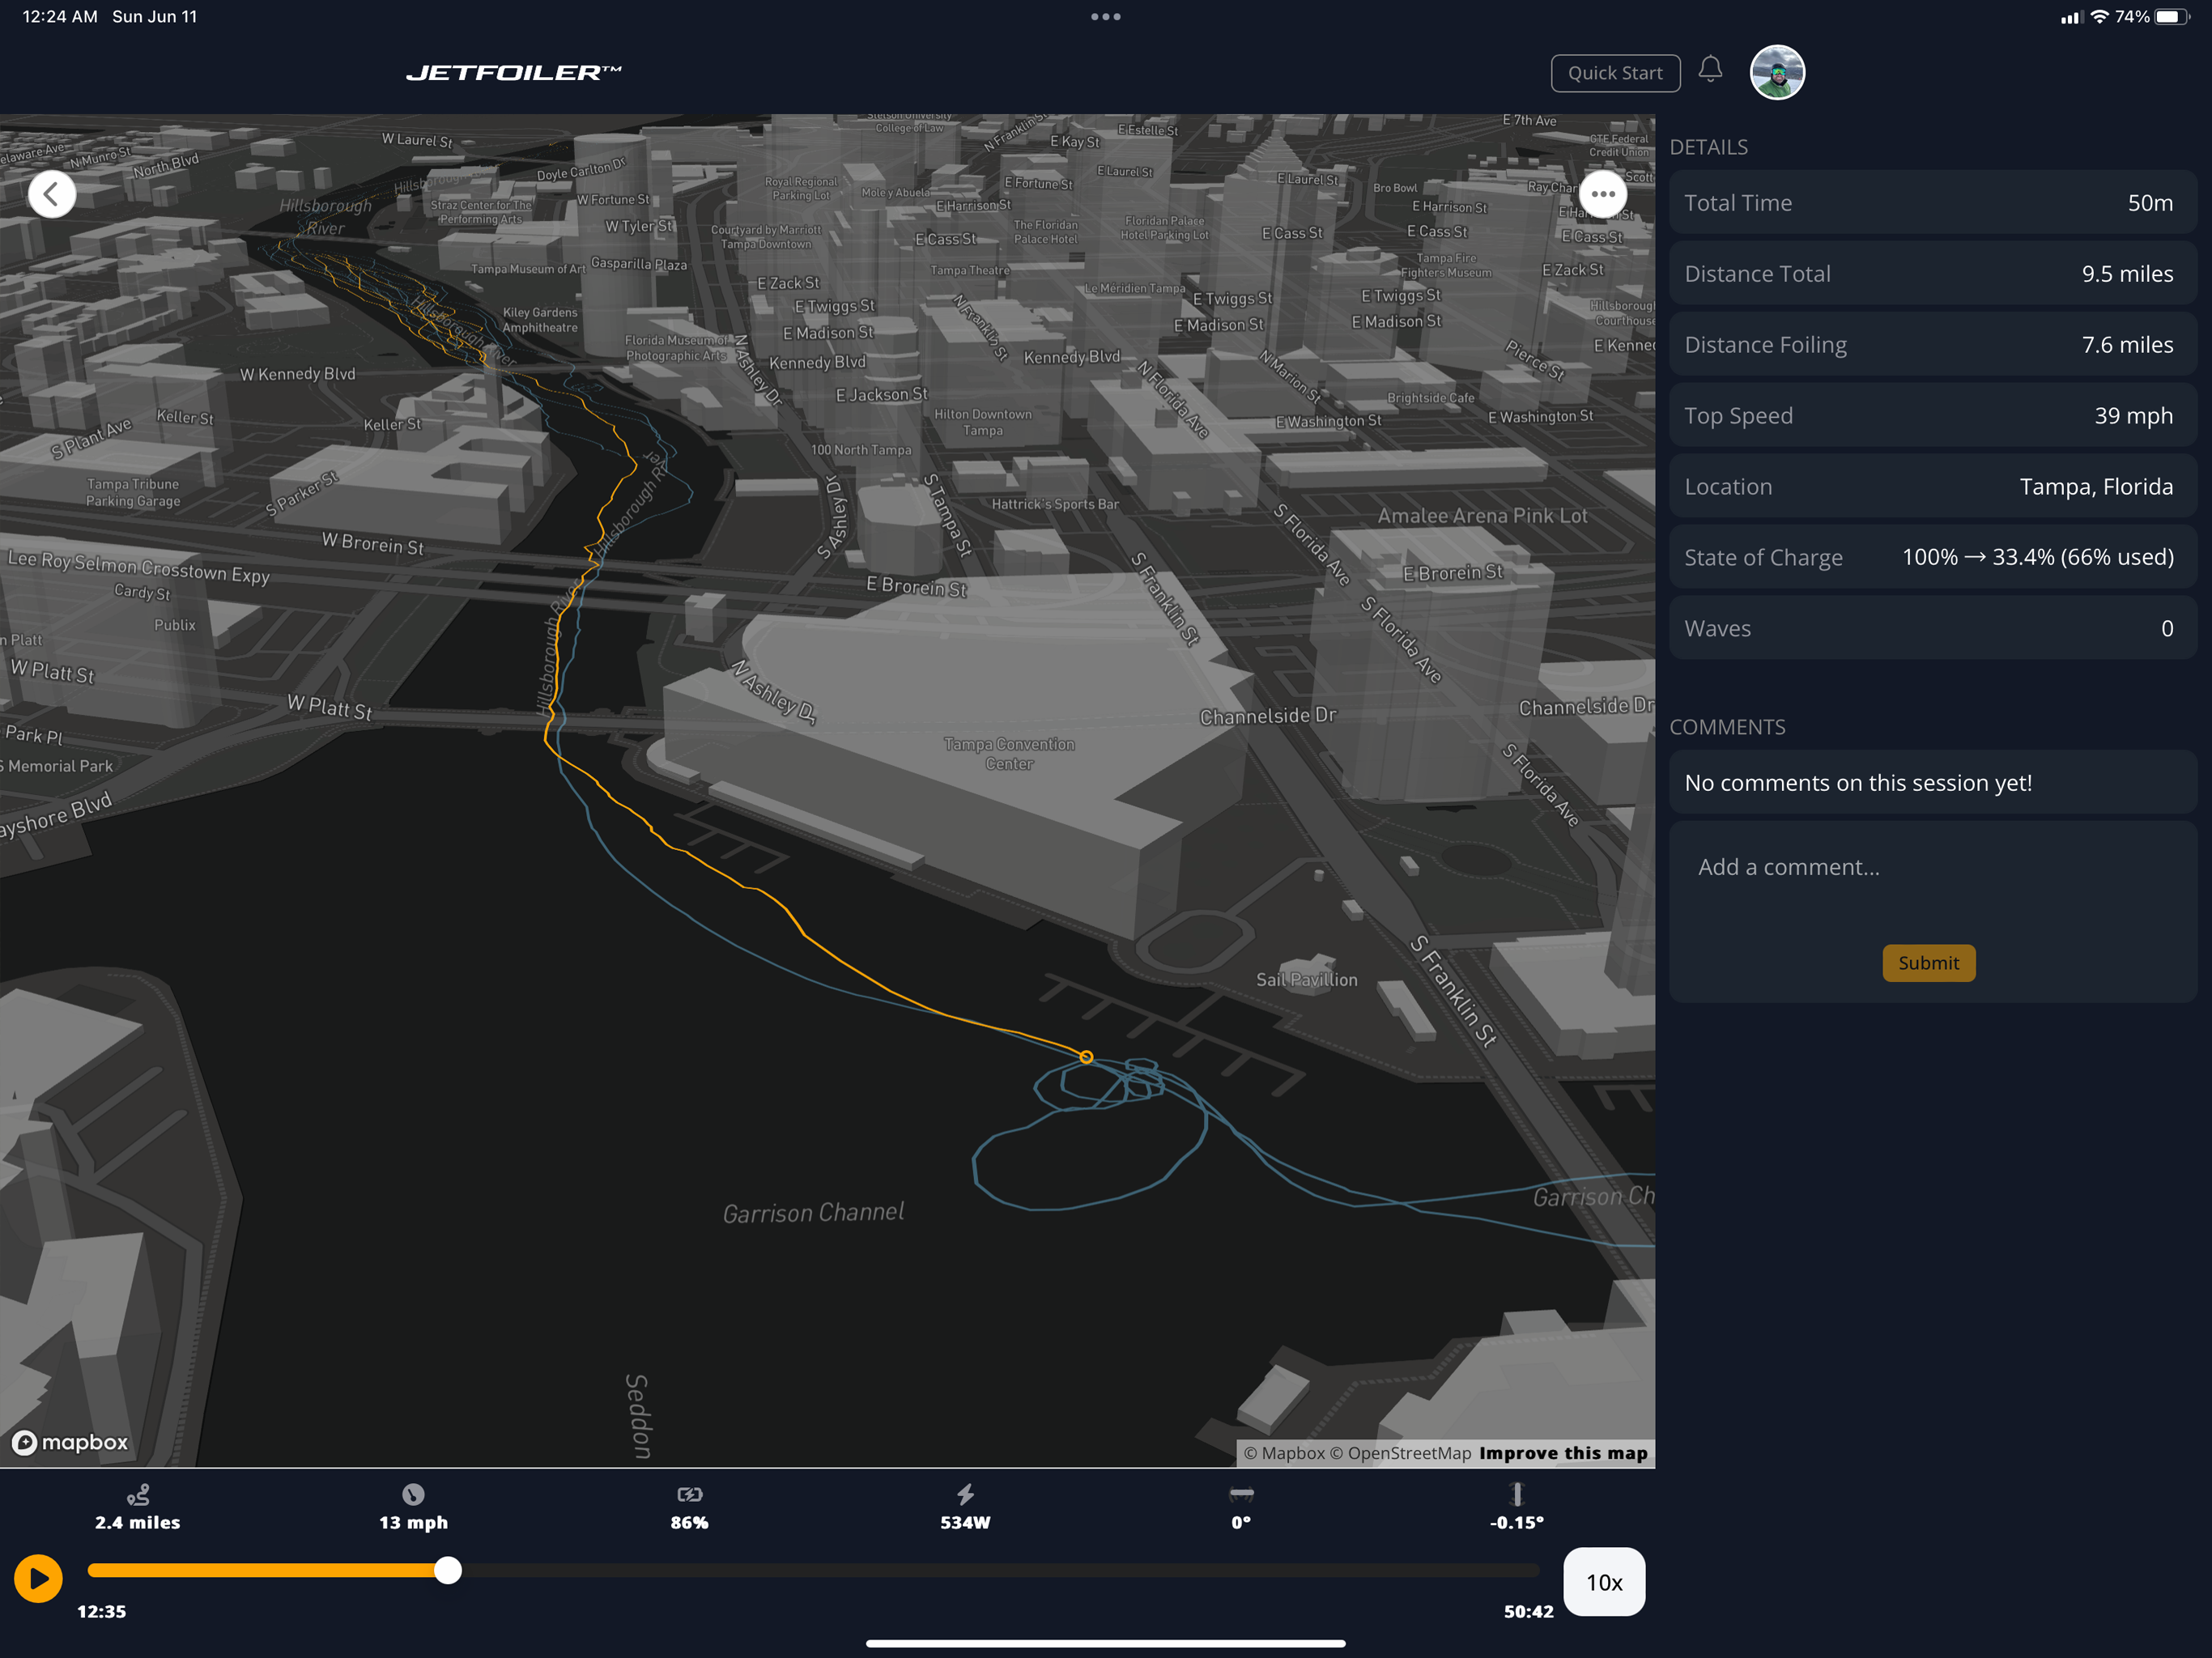Select the Top Speed 39 mph row

click(1932, 415)
